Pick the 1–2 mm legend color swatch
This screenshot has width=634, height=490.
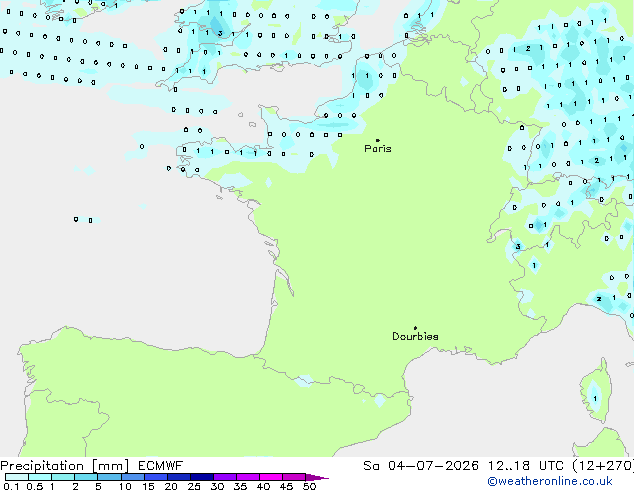pos(63,477)
